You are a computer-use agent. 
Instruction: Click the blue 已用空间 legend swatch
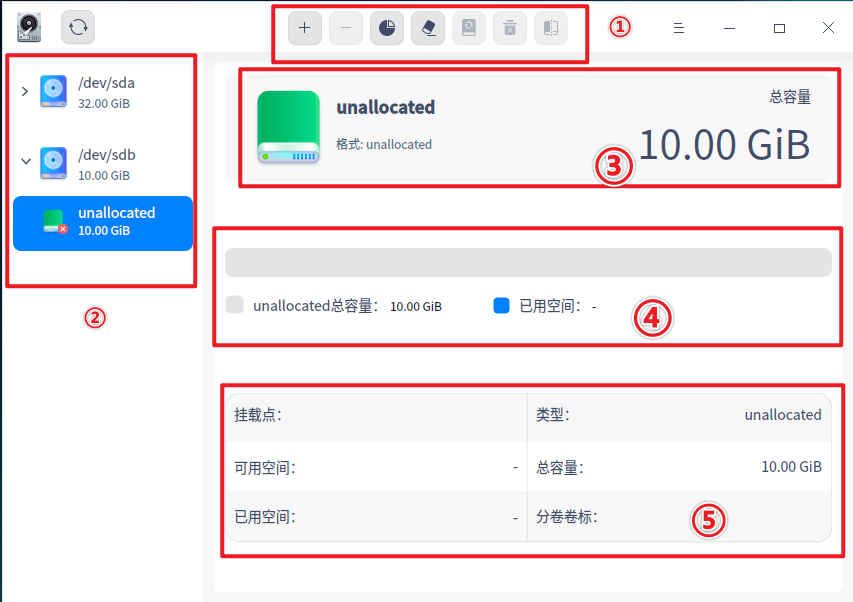coord(502,306)
